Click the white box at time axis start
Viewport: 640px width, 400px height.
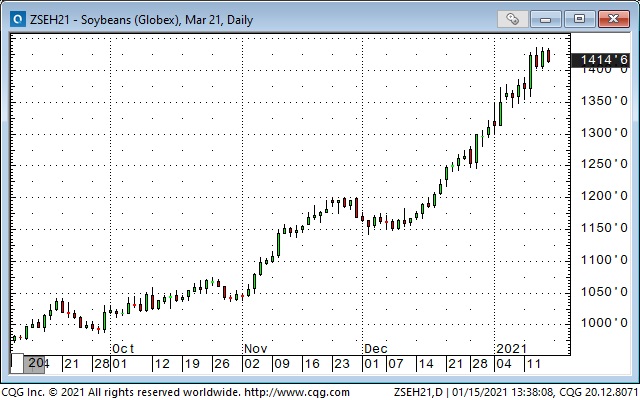(17, 363)
